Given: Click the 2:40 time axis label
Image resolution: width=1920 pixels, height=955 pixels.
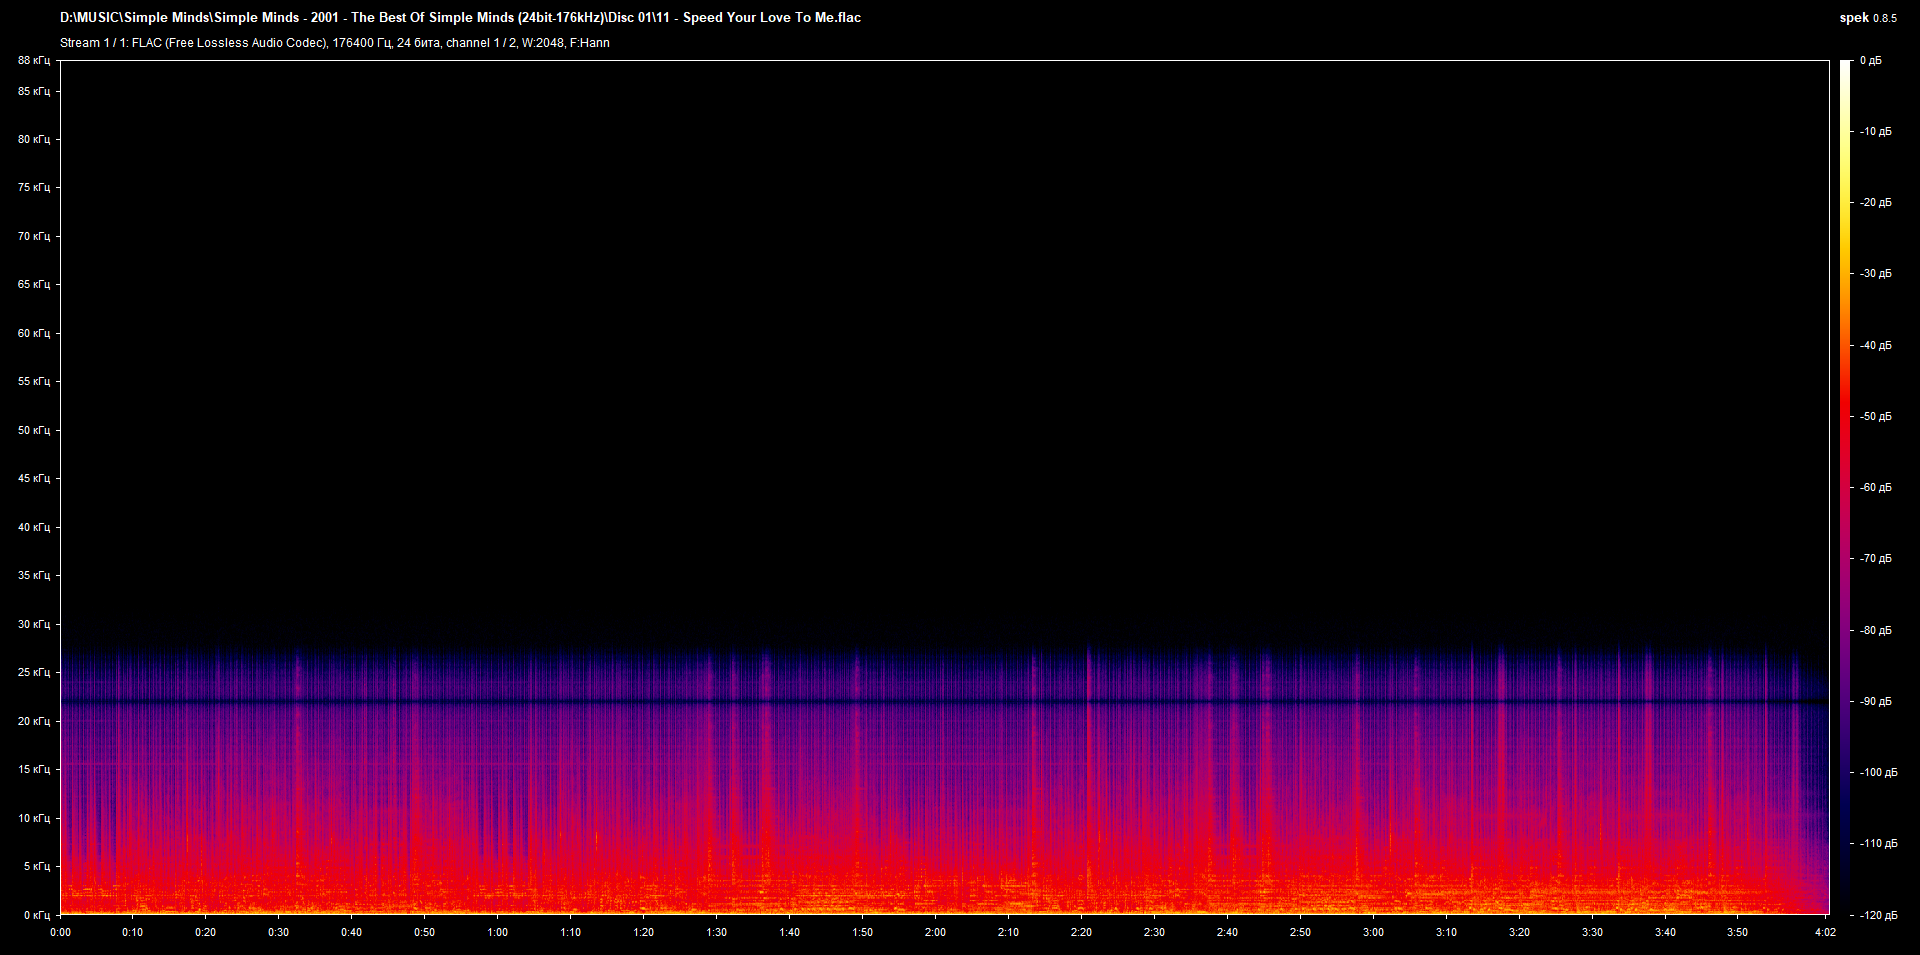Looking at the screenshot, I should tap(1227, 932).
